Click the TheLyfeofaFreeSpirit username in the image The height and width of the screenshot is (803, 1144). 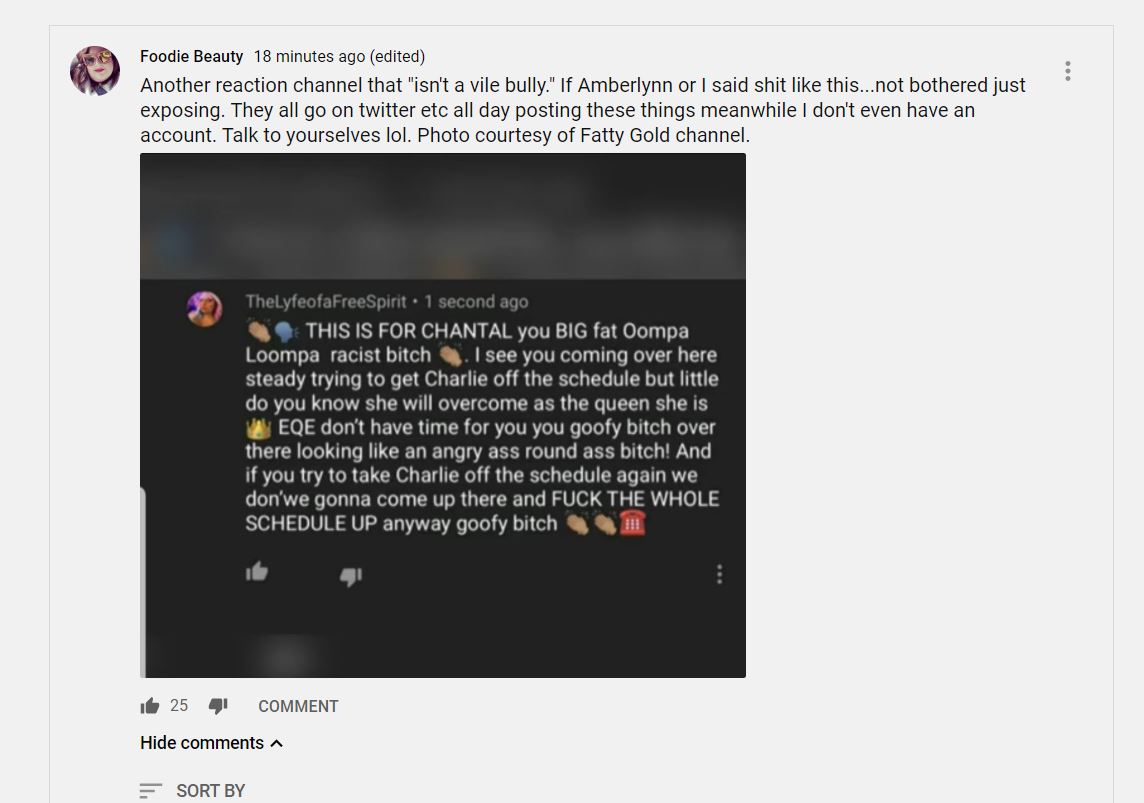(x=325, y=301)
